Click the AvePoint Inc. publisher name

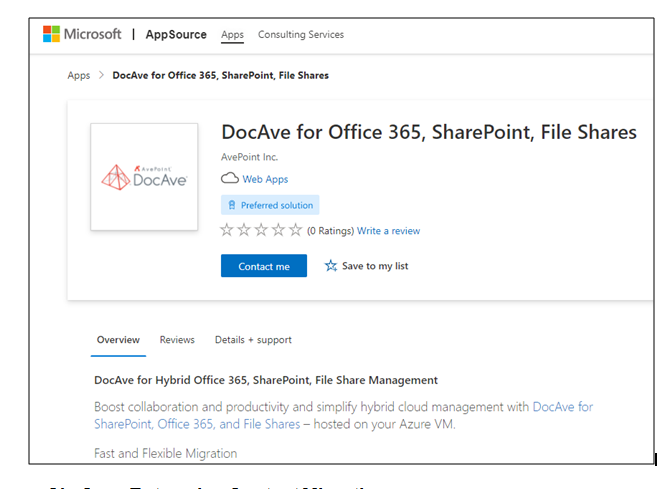click(x=249, y=157)
